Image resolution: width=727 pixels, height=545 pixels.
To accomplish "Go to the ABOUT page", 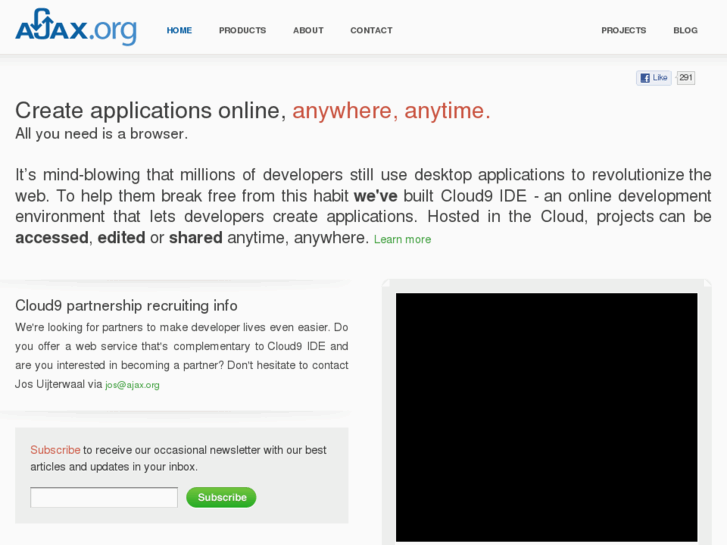I will click(x=308, y=31).
